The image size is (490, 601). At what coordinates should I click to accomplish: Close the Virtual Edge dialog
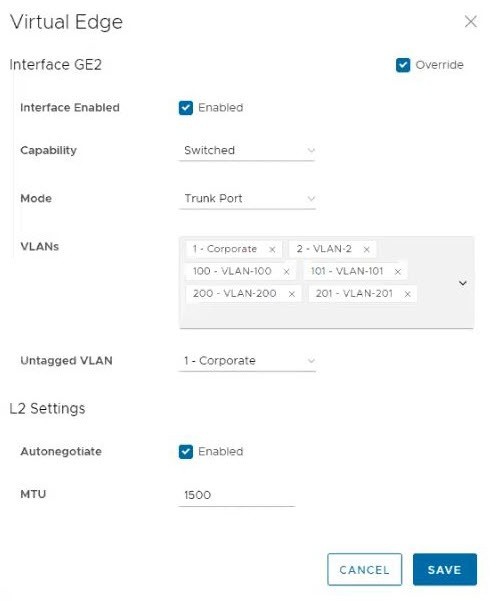click(x=470, y=21)
